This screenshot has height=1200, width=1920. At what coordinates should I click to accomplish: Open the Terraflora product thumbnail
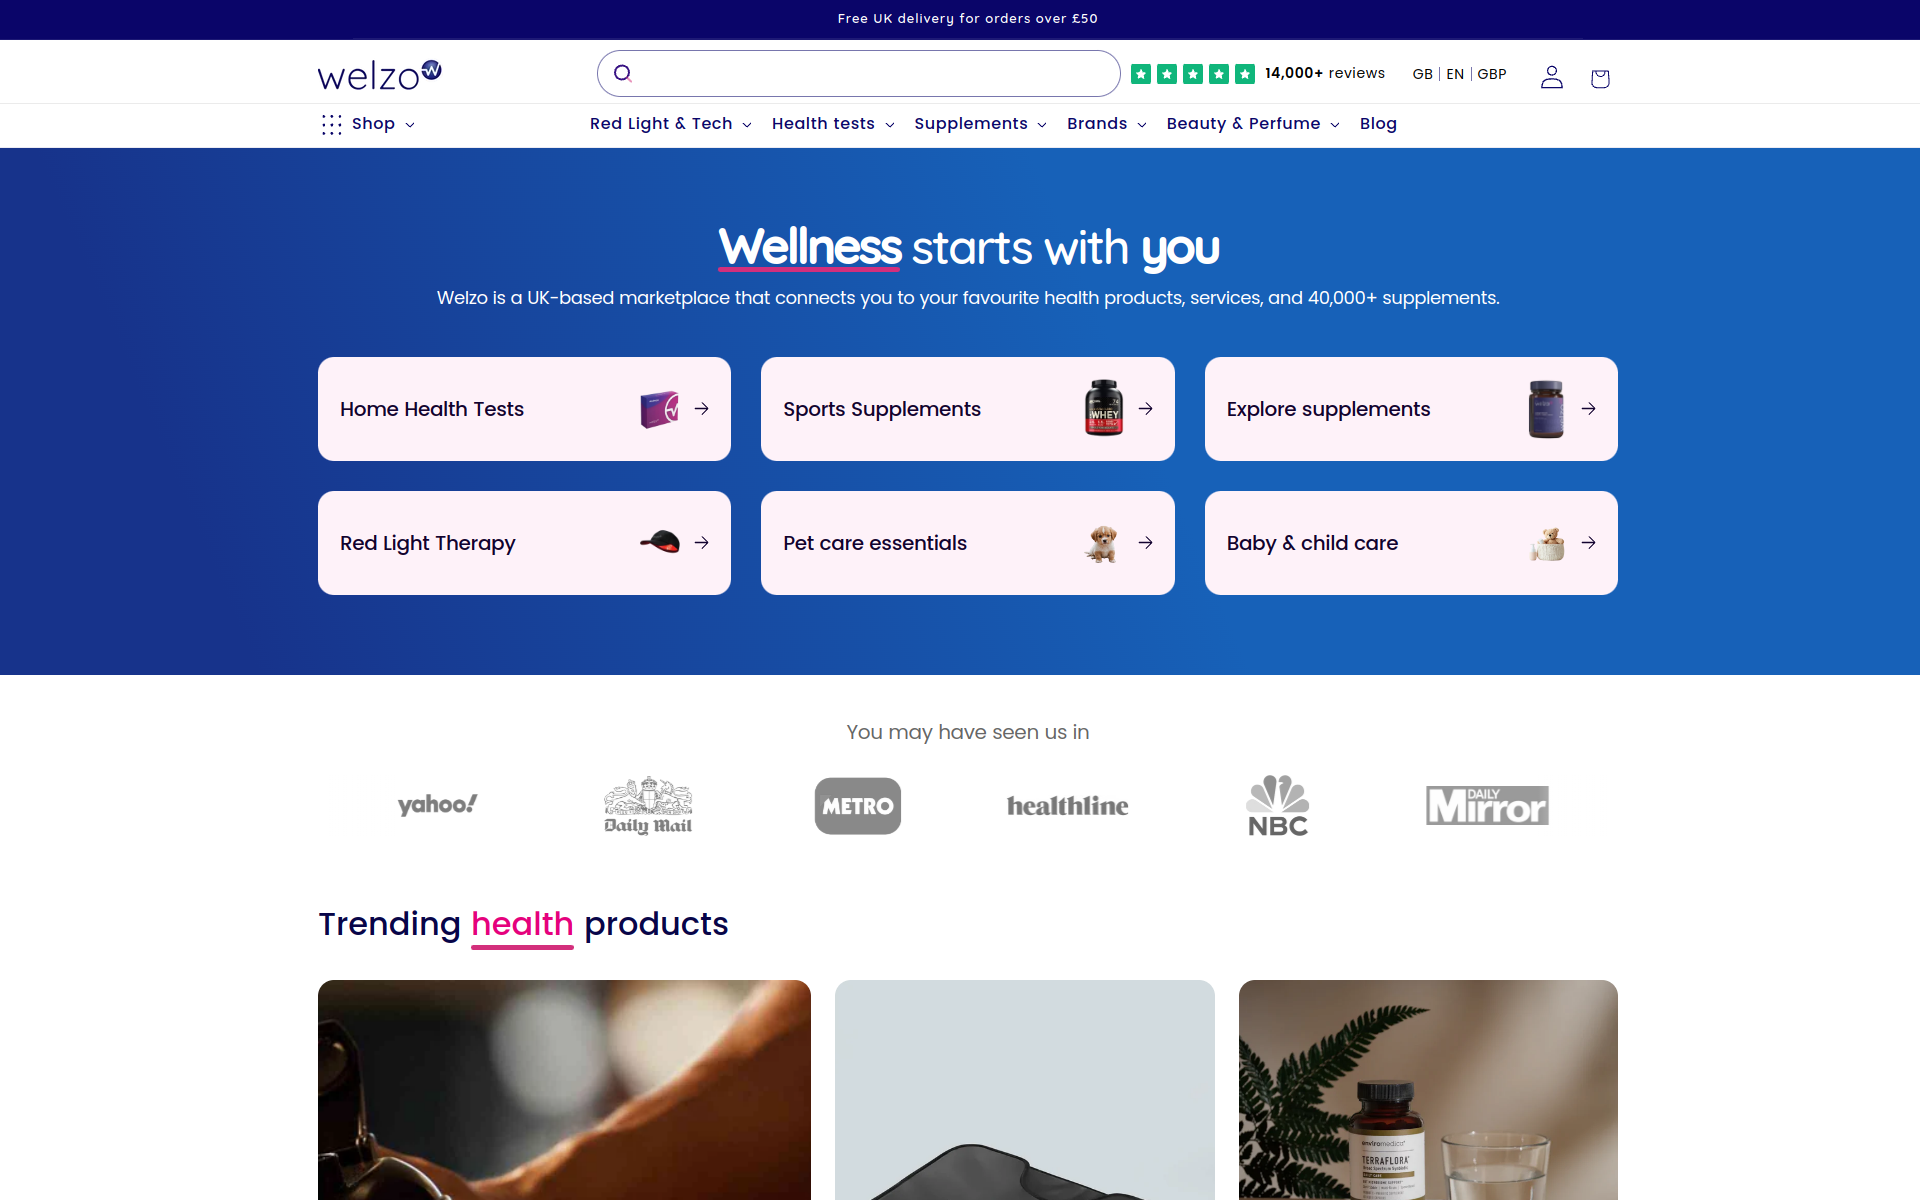tap(1428, 1090)
